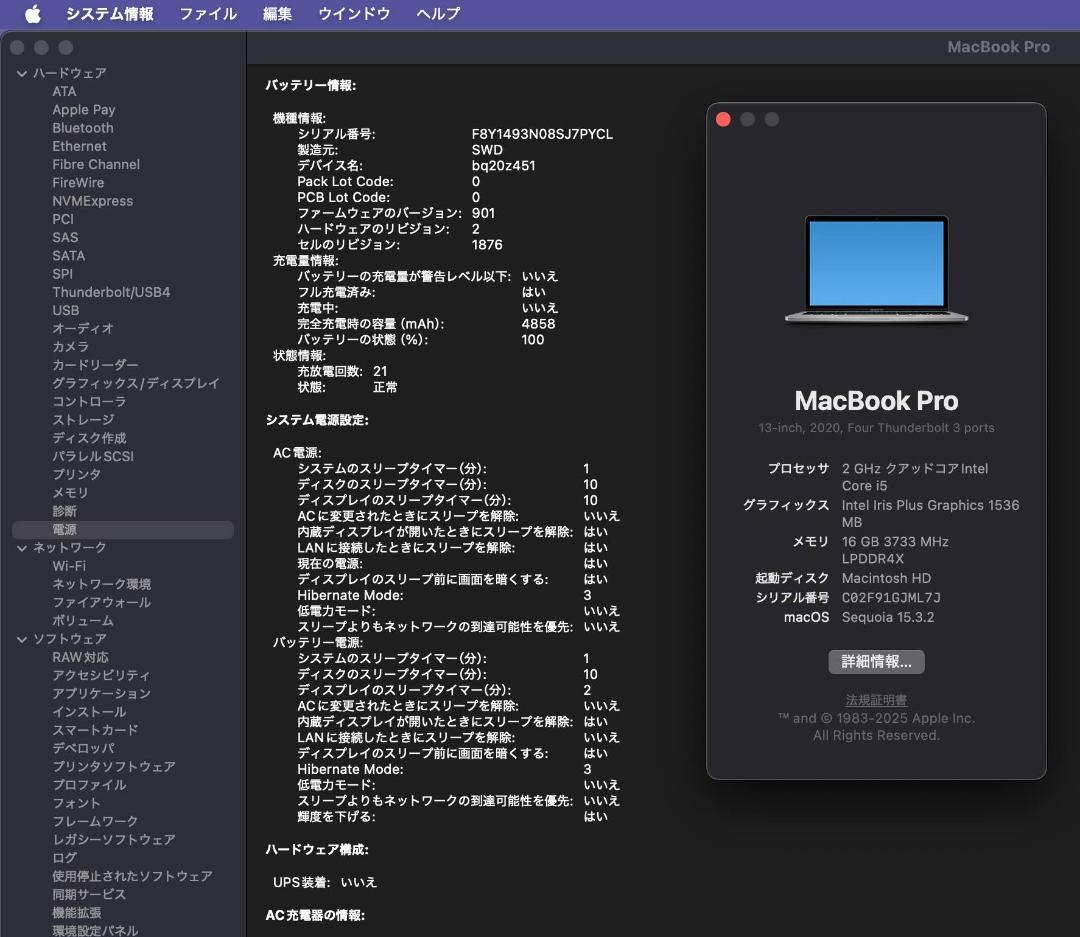1080x937 pixels.
Task: Select ストレージ in the sidebar
Action: click(82, 420)
